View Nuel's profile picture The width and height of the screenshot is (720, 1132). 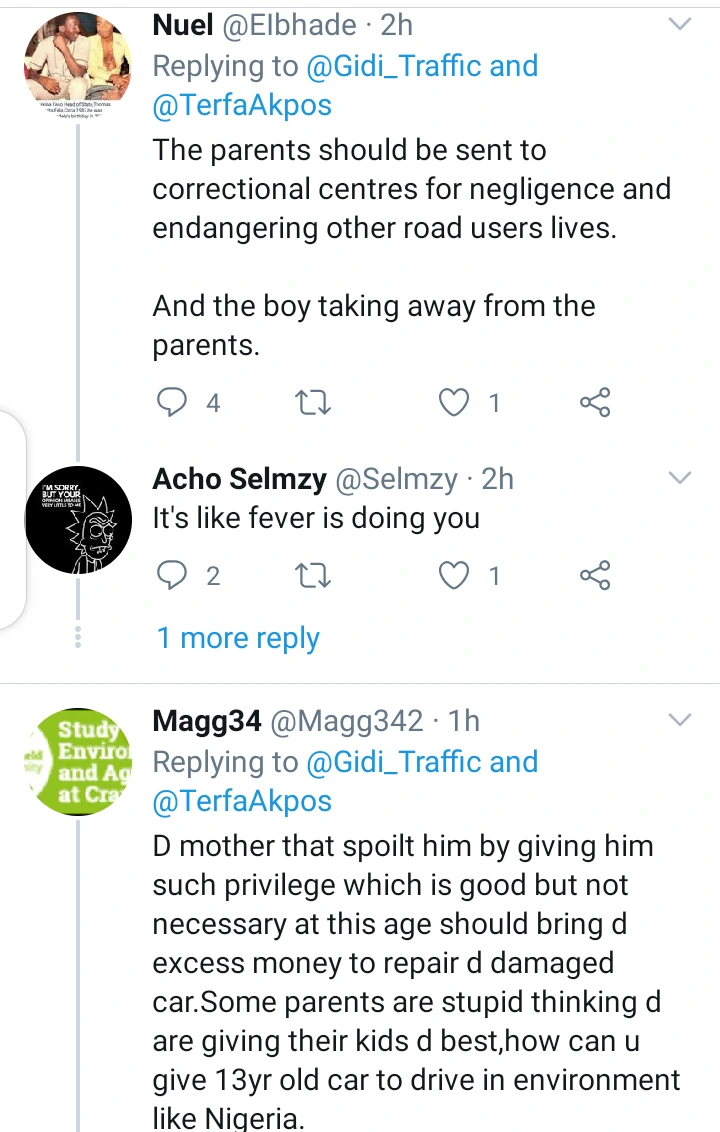(x=77, y=65)
